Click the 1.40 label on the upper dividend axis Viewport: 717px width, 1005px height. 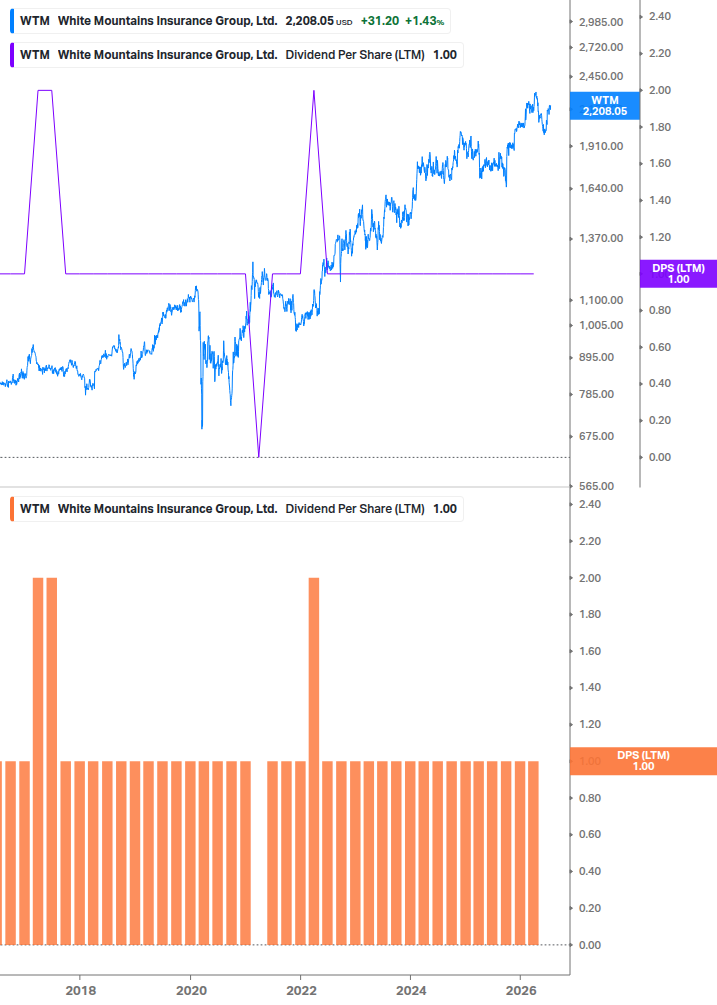point(660,201)
